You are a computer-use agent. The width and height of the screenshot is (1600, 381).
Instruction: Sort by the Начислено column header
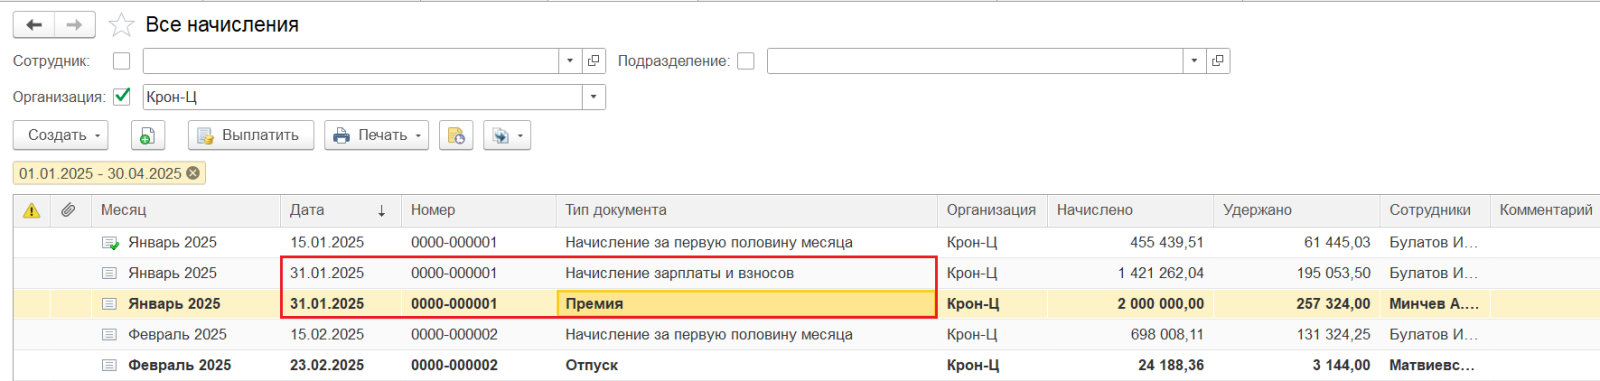pyautogui.click(x=1130, y=210)
